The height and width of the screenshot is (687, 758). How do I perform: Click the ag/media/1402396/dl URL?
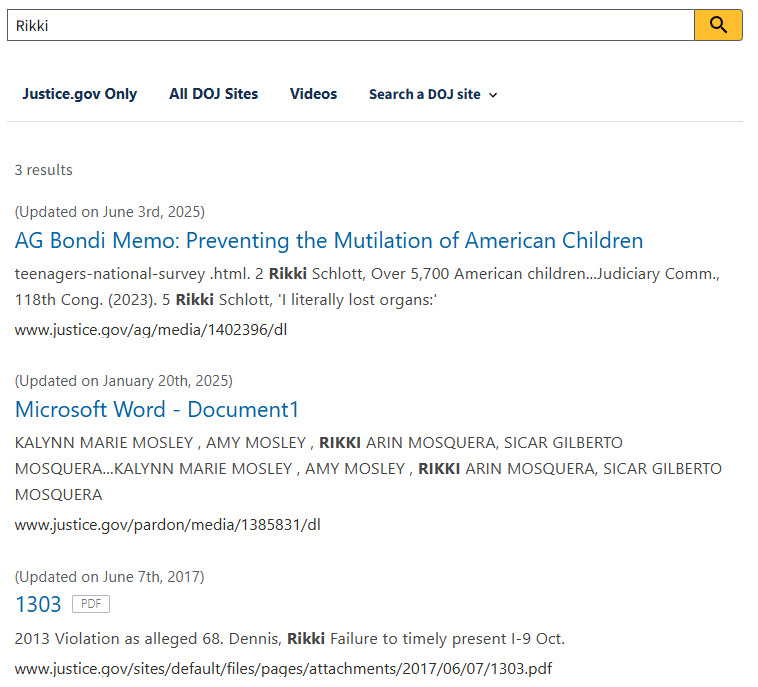tap(151, 329)
